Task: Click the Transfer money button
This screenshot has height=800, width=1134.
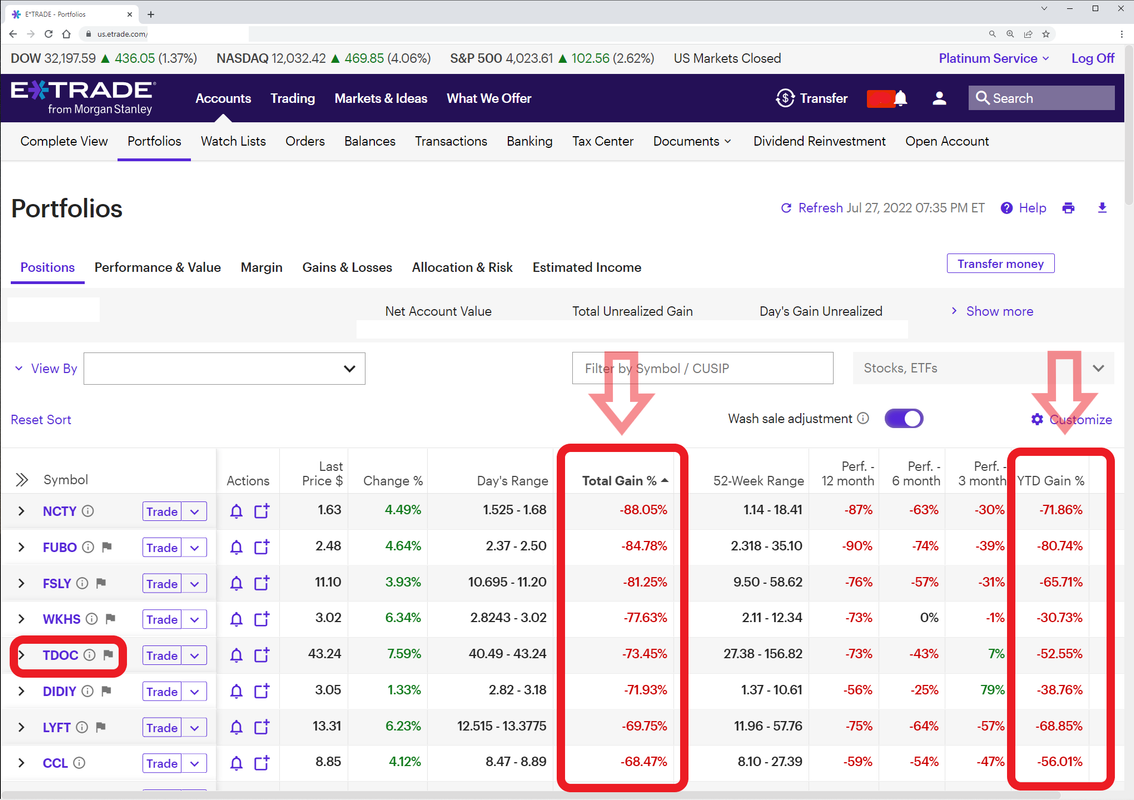Action: 1000,264
